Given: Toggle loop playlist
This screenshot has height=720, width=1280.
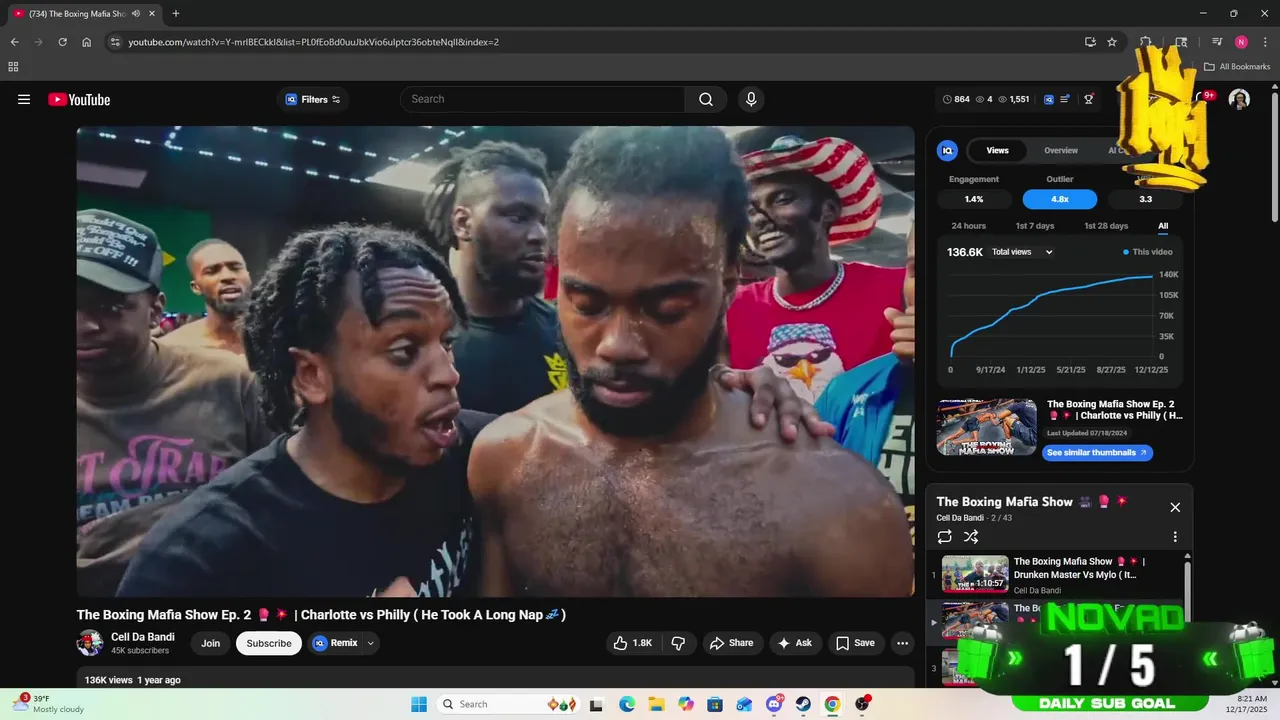Looking at the screenshot, I should click(945, 537).
